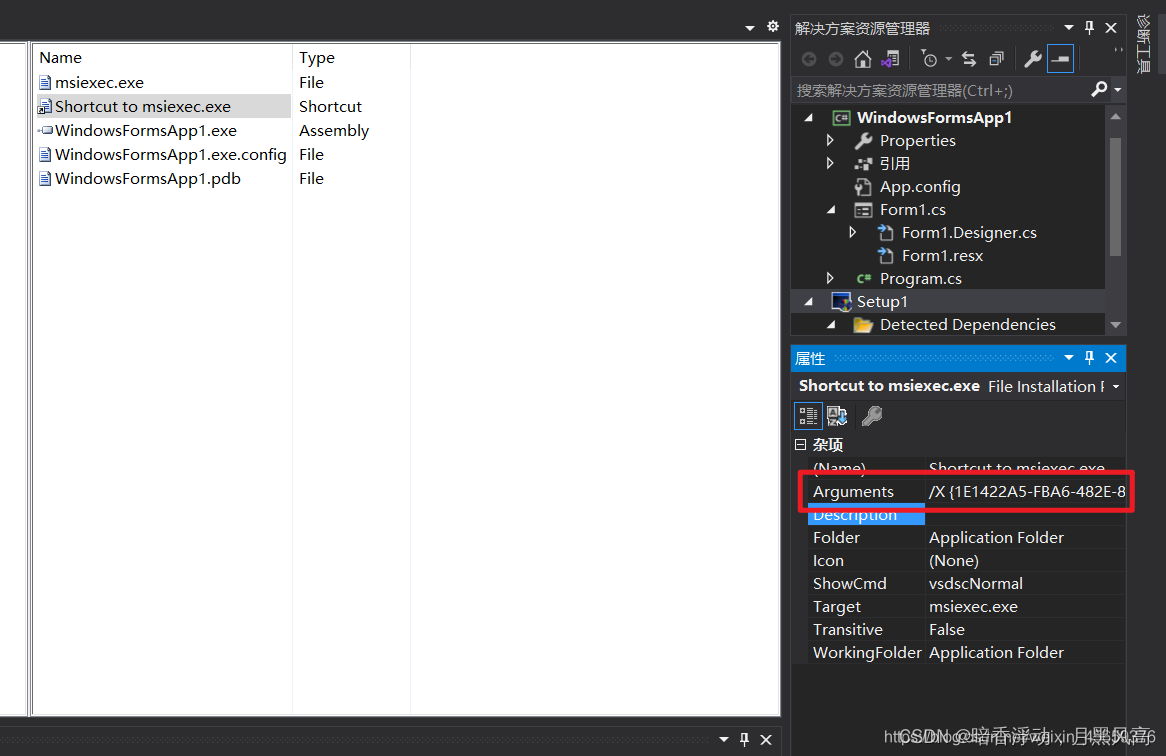
Task: Click the WindowsFormsApp1 C# project icon
Action: 842,117
